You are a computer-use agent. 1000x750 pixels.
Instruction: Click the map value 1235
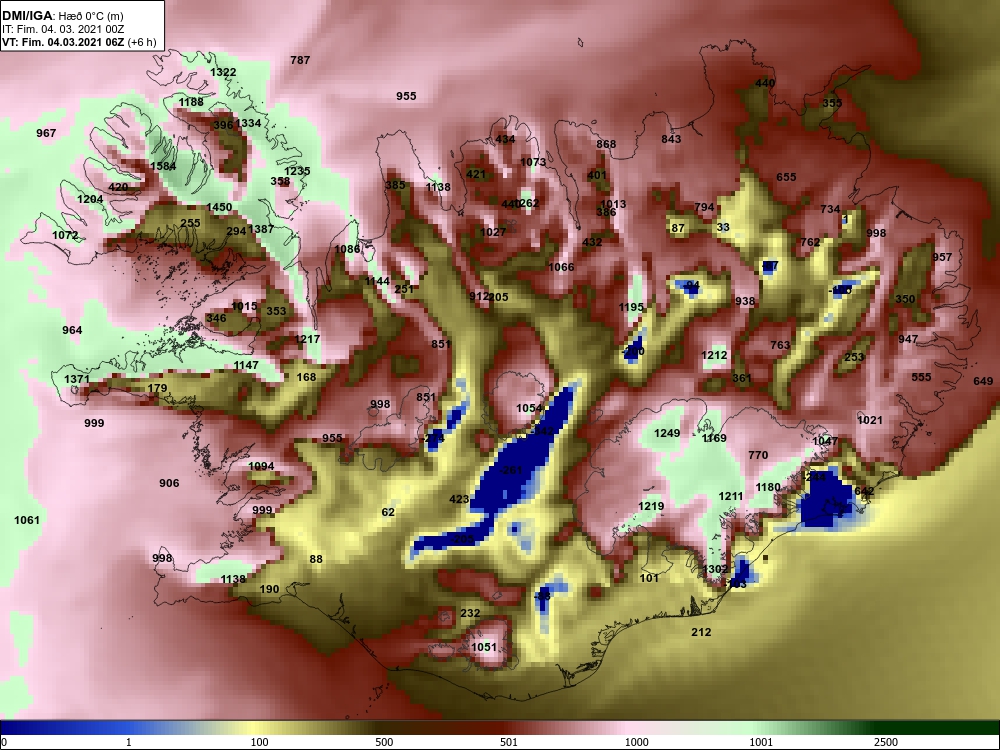pyautogui.click(x=297, y=171)
